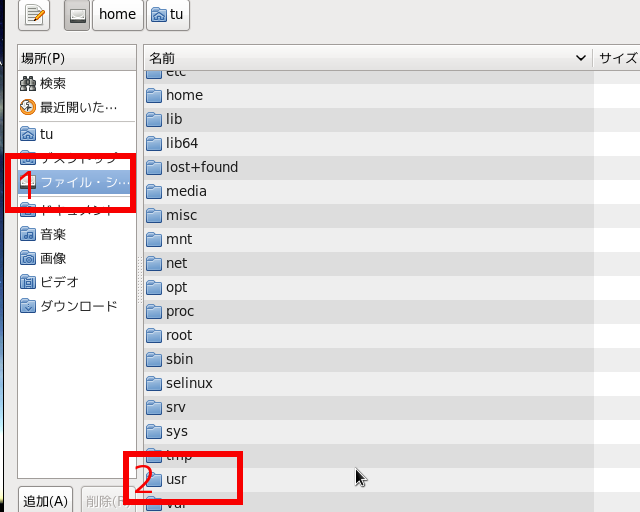Select the usr folder in the list
The image size is (640, 512).
[176, 480]
